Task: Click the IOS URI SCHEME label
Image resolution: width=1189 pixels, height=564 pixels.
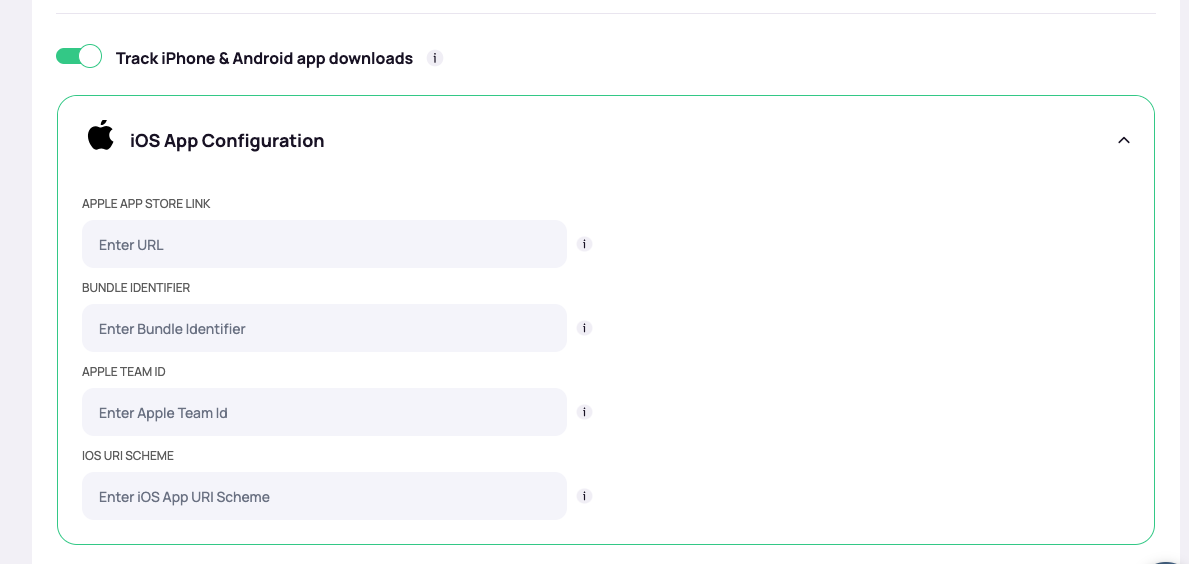Action: coord(128,456)
